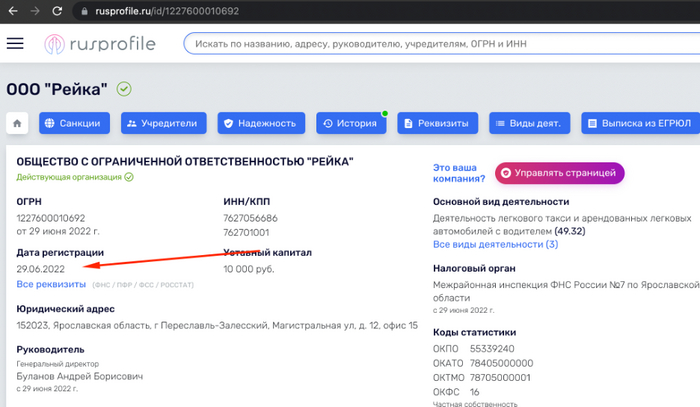This screenshot has height=407, width=700.
Task: Focus the company search field
Action: coord(442,44)
